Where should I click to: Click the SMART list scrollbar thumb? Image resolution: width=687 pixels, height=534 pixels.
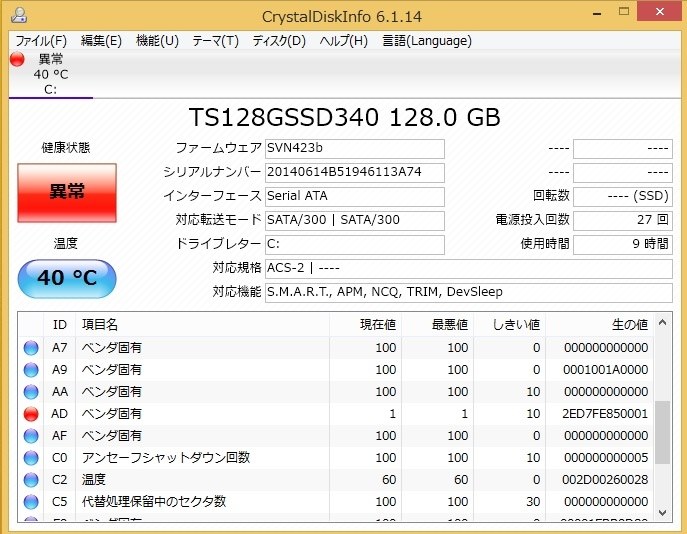(662, 432)
